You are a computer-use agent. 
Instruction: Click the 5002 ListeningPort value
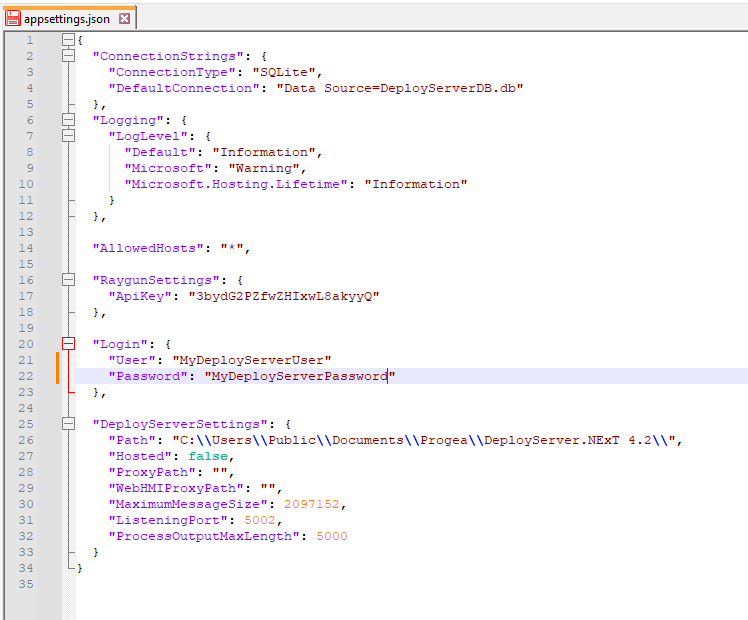coord(260,520)
